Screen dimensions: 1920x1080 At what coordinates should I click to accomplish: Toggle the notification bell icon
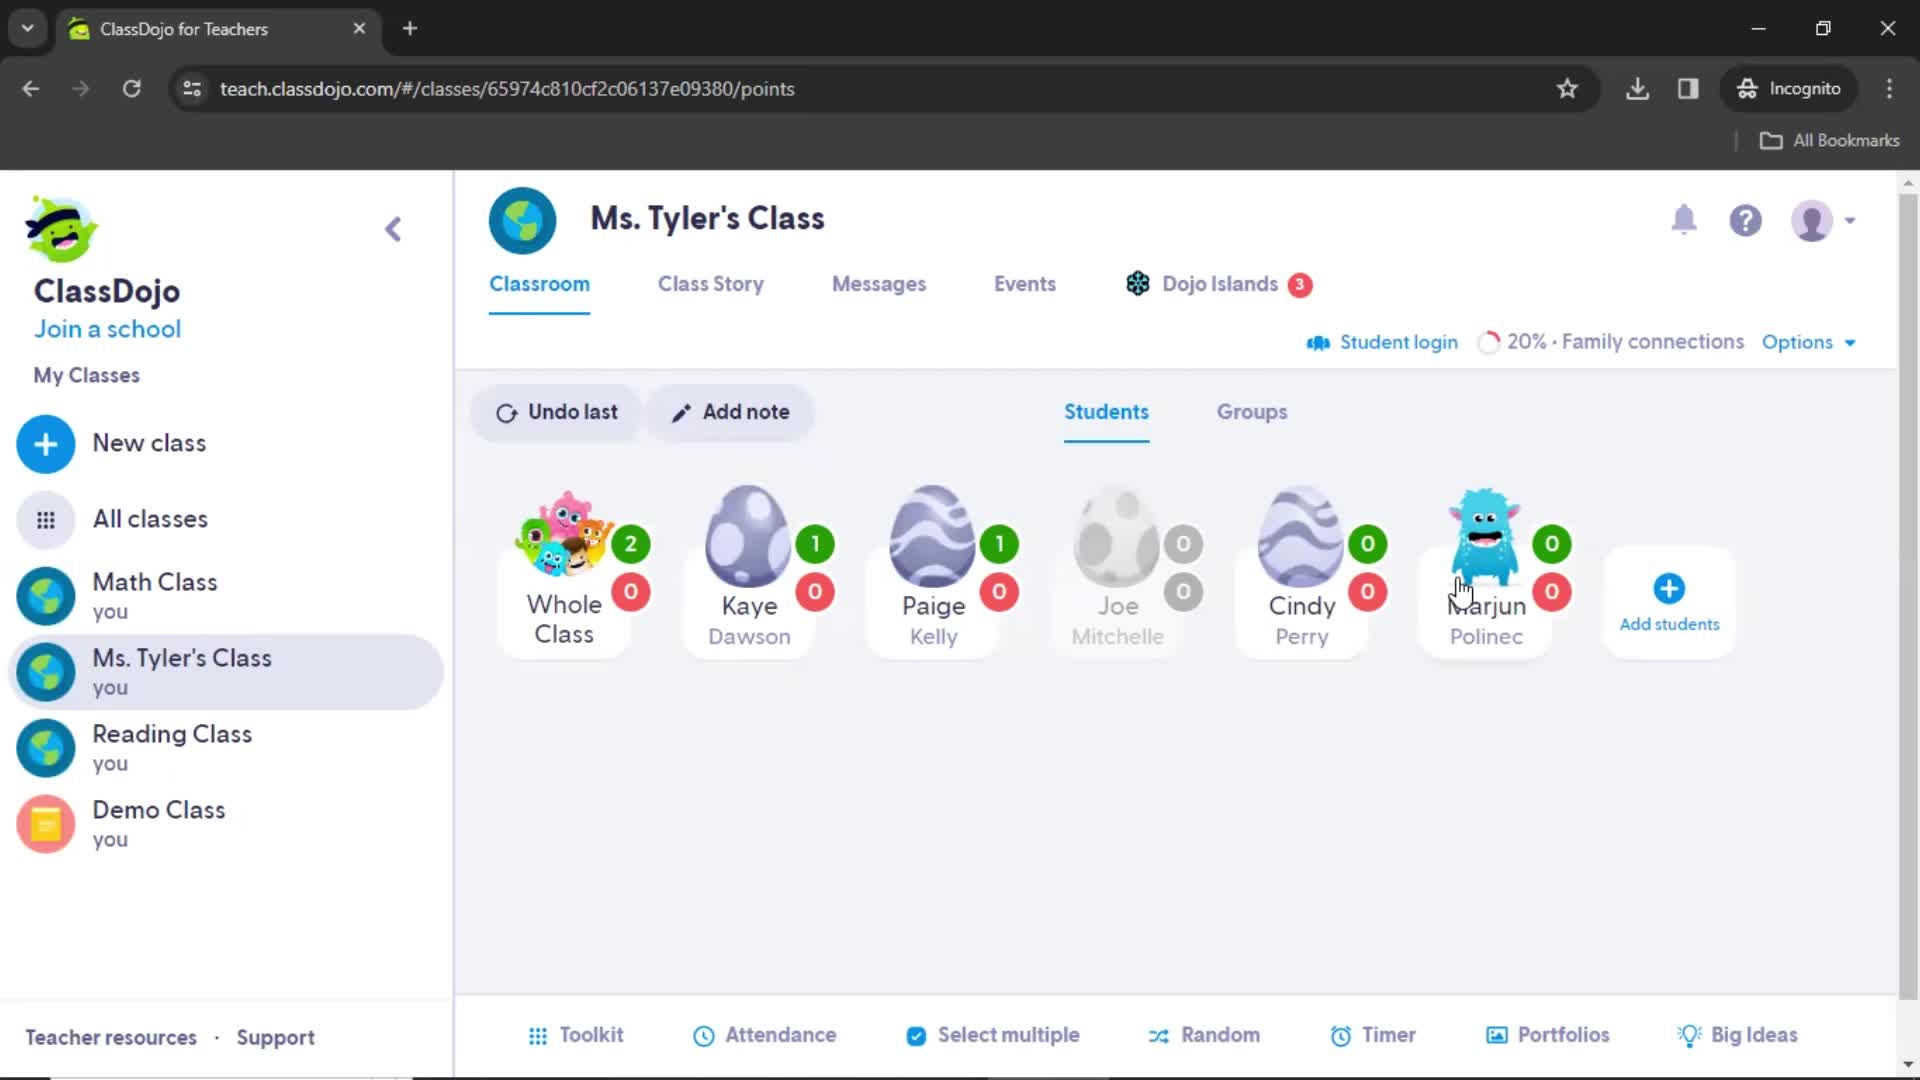pos(1684,219)
